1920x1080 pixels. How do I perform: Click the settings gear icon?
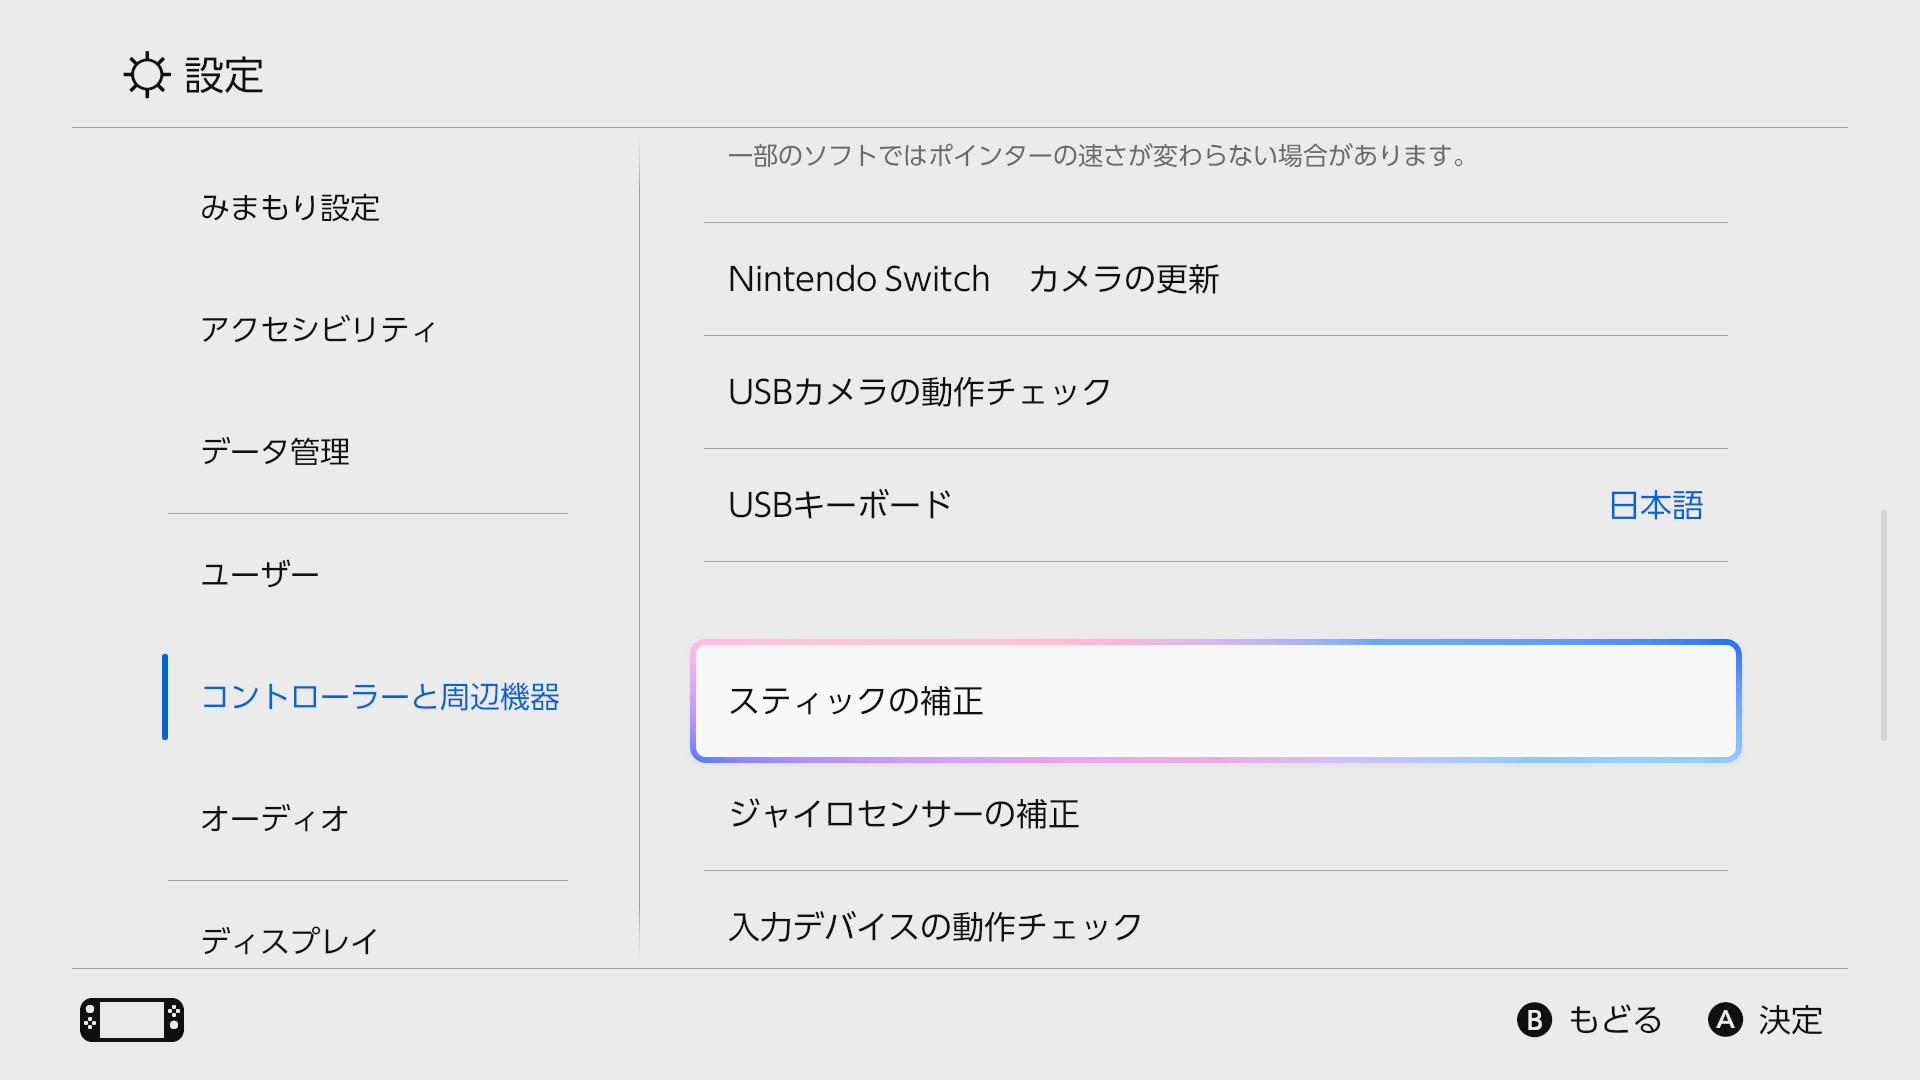click(x=147, y=75)
